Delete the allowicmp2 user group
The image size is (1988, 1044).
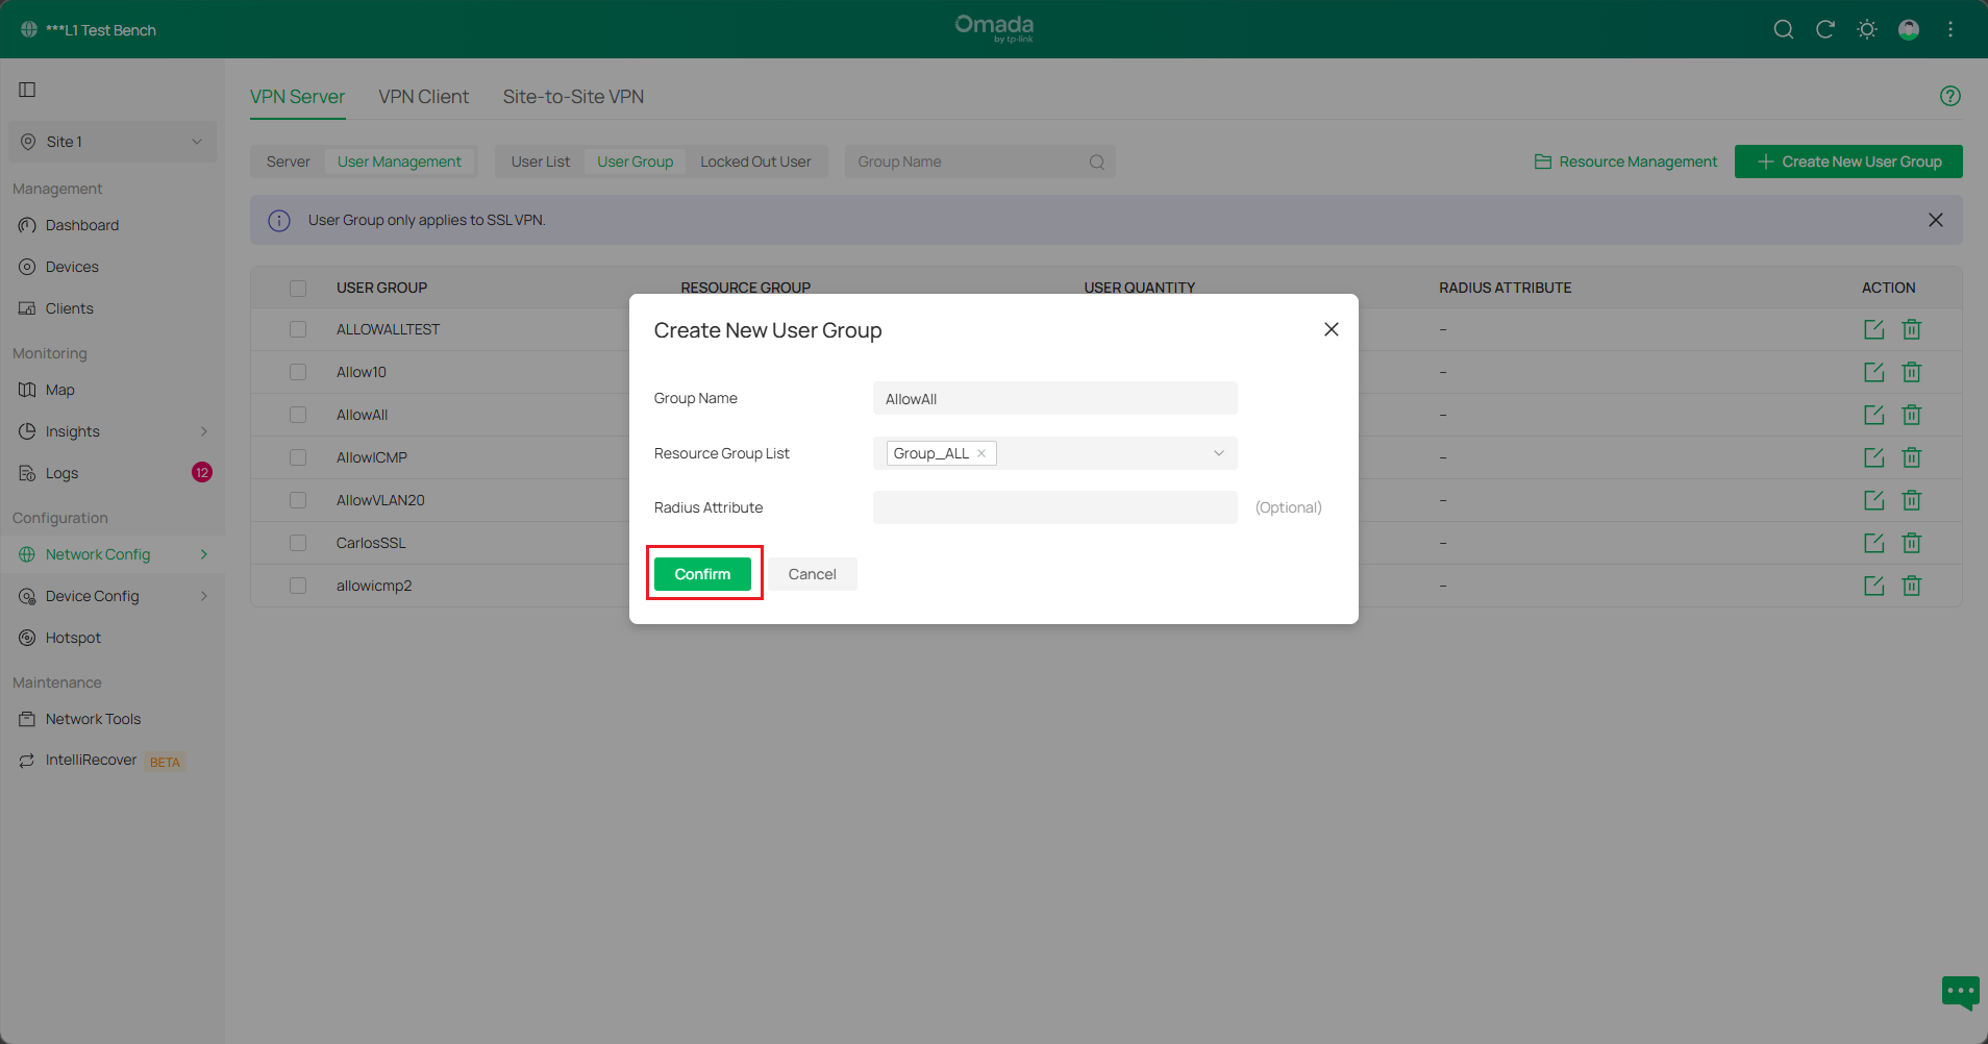[1911, 585]
